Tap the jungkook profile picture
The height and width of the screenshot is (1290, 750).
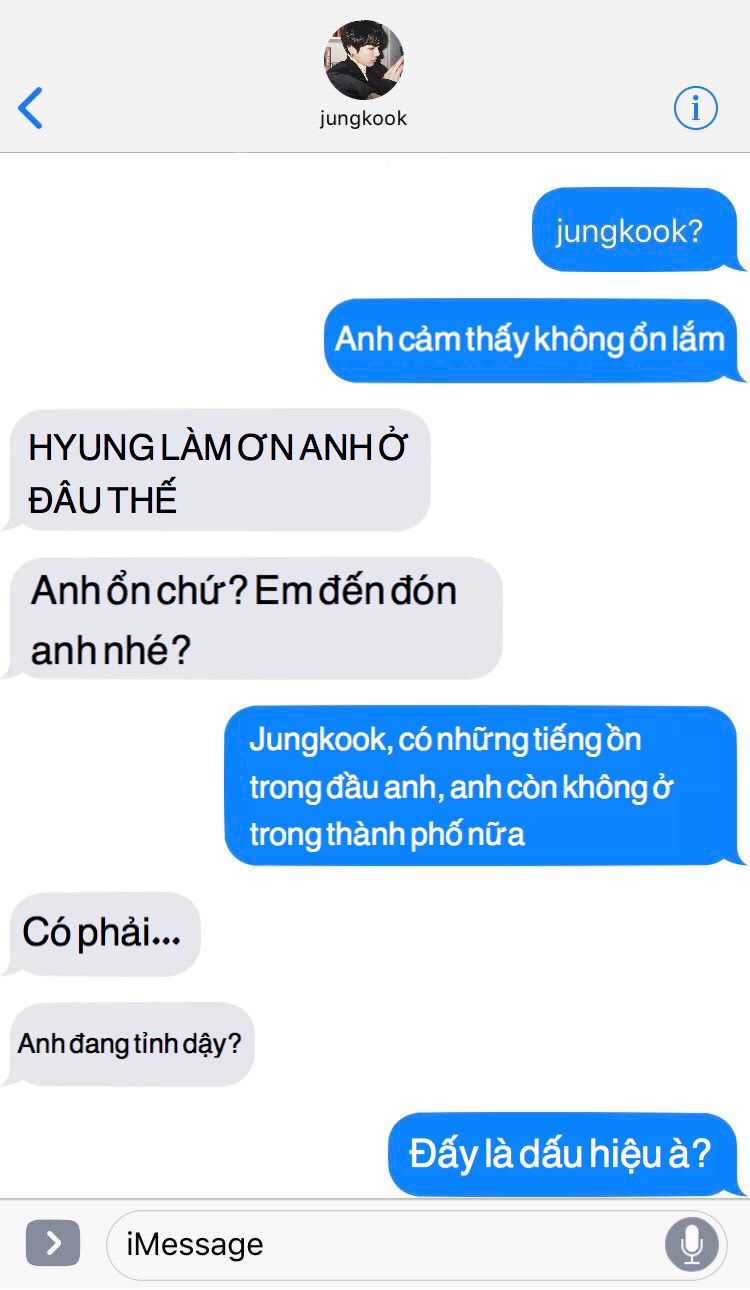point(364,60)
